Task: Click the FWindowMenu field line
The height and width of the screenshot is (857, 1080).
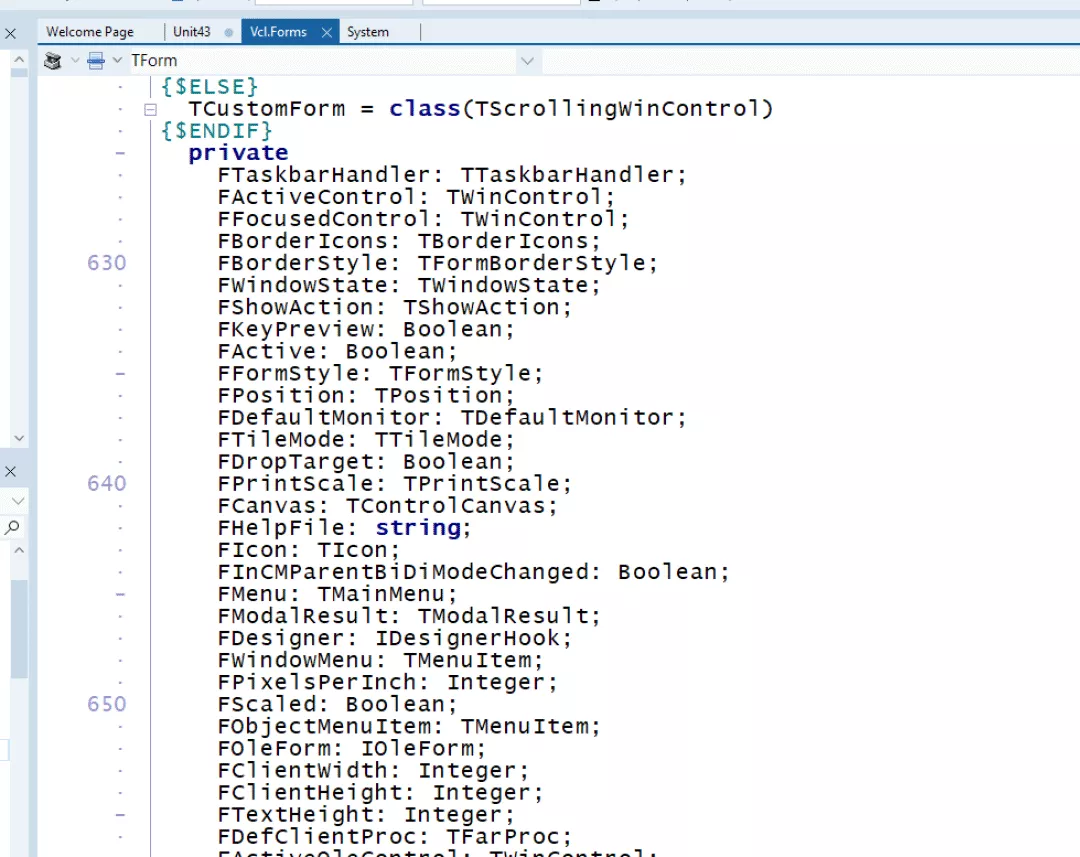Action: 380,660
